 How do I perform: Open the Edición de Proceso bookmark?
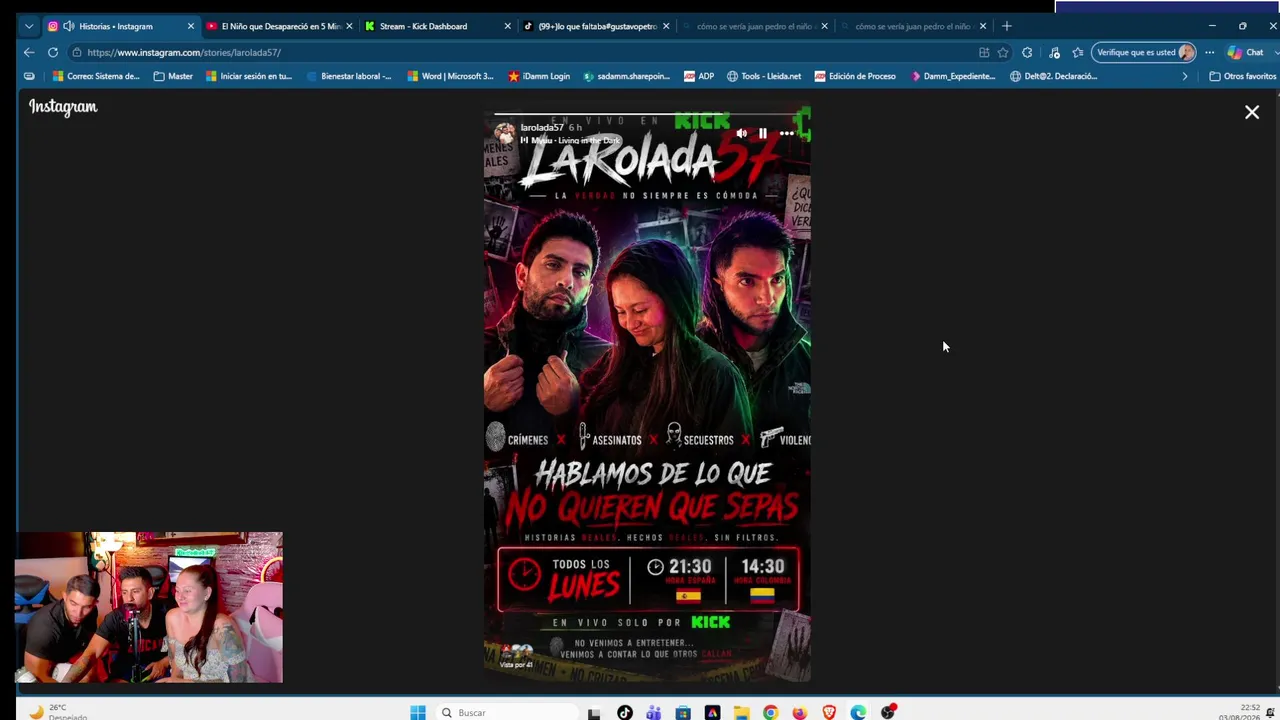(x=855, y=76)
